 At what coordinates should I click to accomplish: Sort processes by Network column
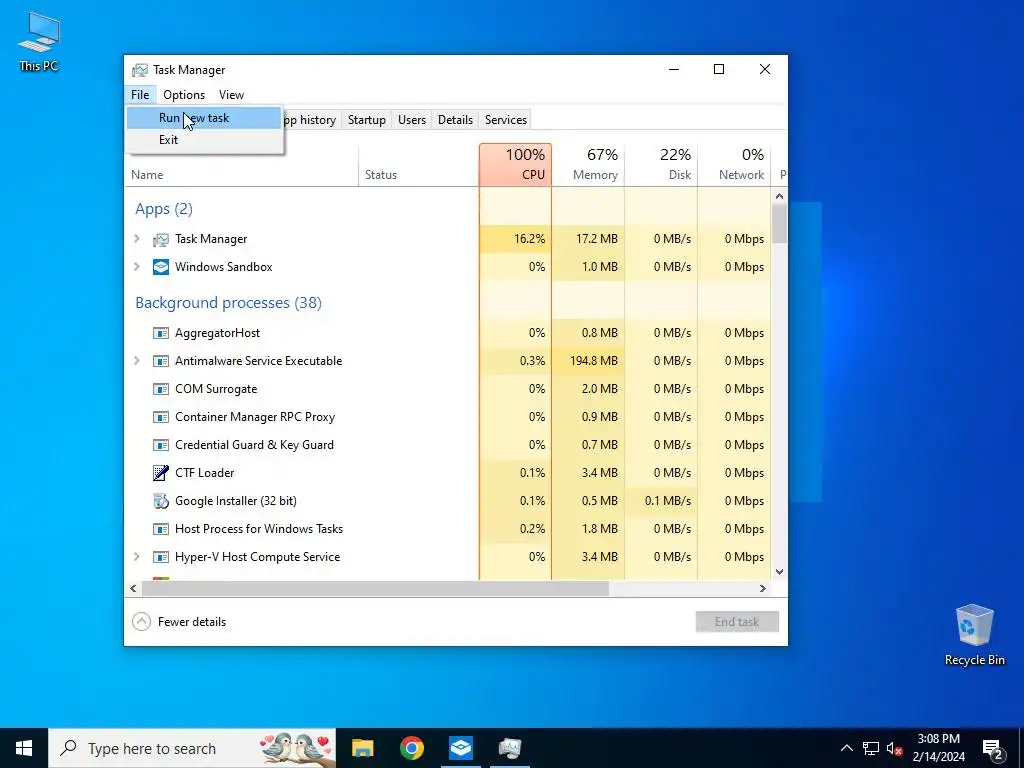[x=735, y=165]
